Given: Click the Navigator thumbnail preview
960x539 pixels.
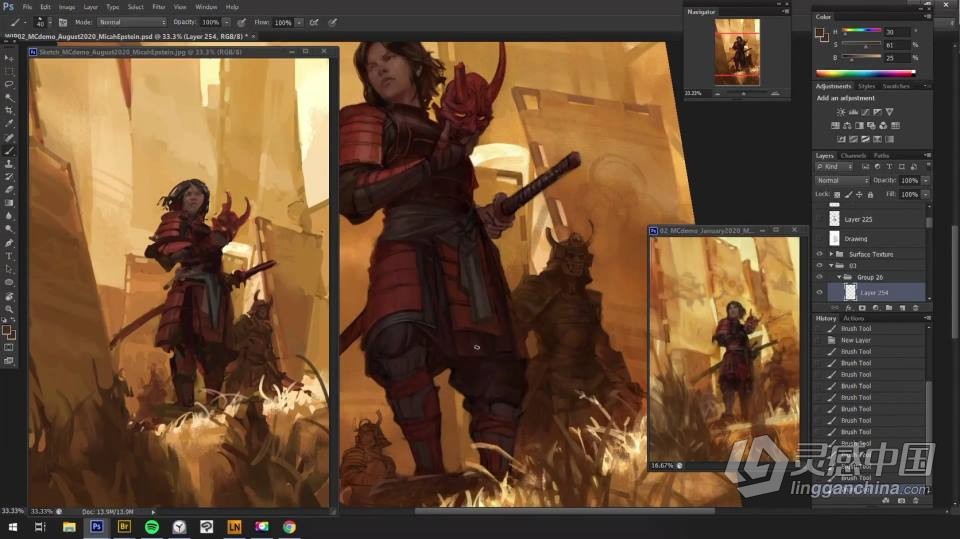Looking at the screenshot, I should pos(737,52).
